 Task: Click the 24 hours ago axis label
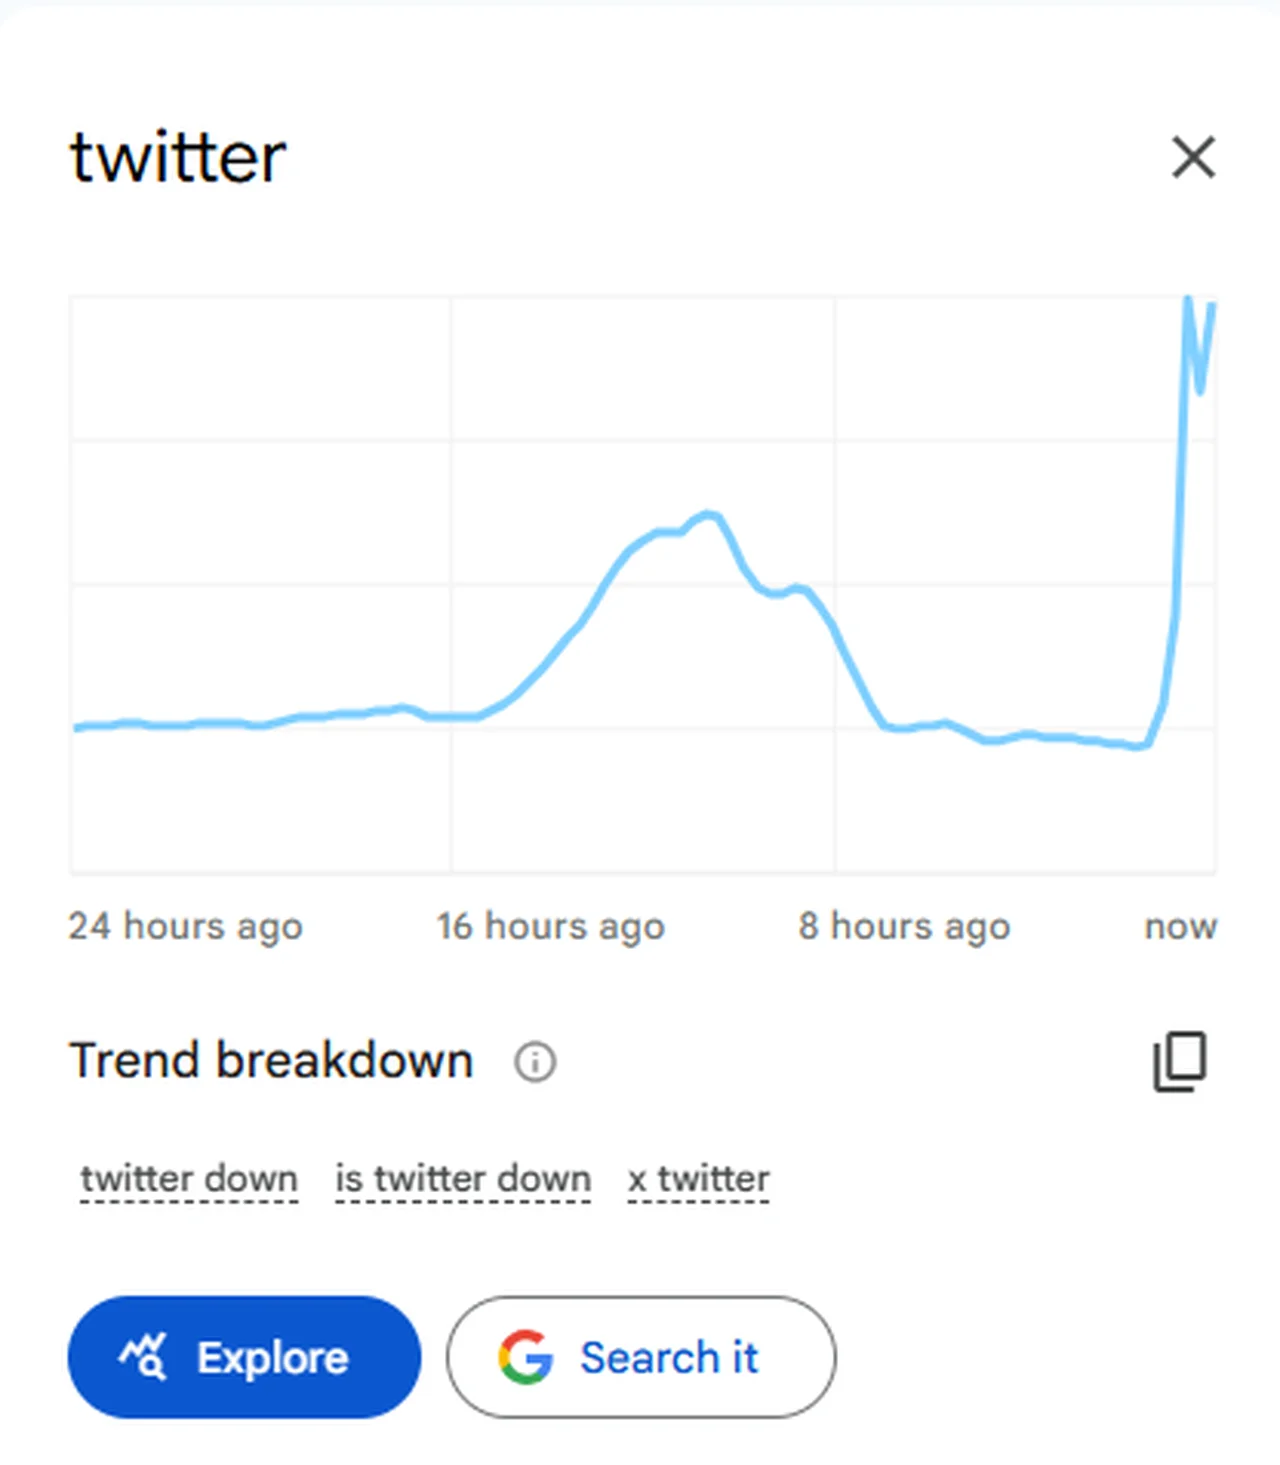pos(185,926)
